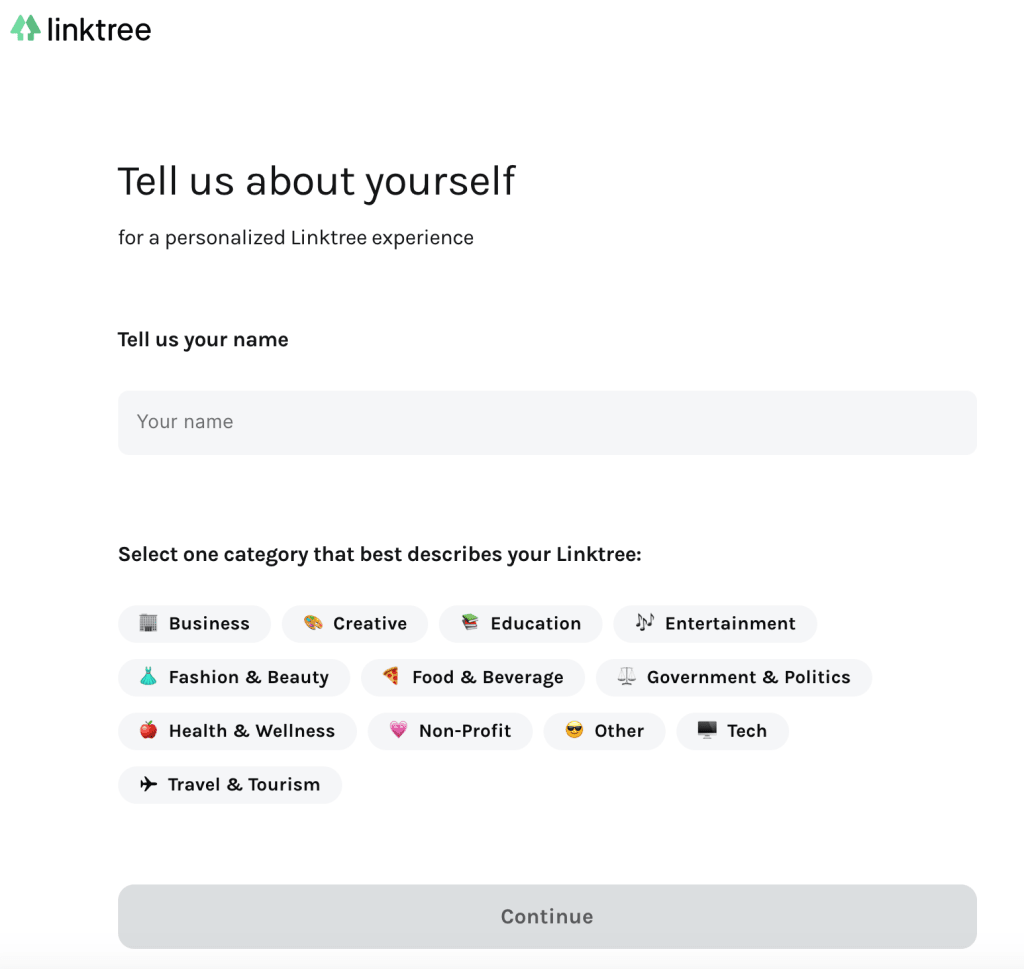Select the Food & Beverage category
The width and height of the screenshot is (1024, 969).
(472, 677)
